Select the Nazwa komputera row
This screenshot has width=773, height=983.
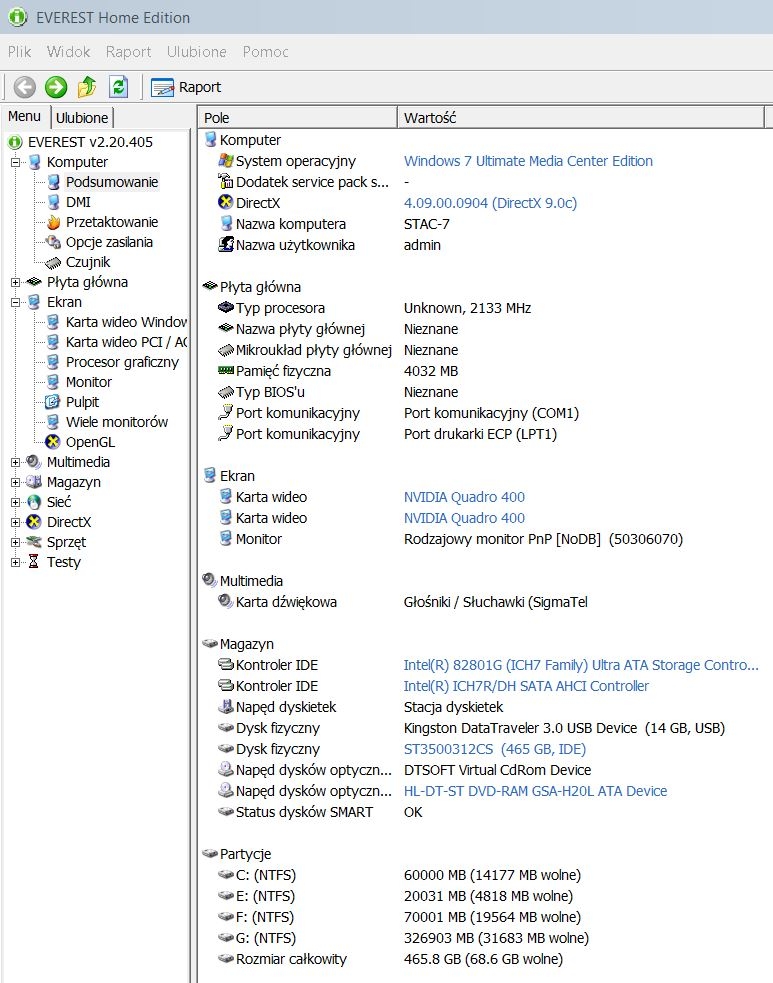(x=483, y=224)
